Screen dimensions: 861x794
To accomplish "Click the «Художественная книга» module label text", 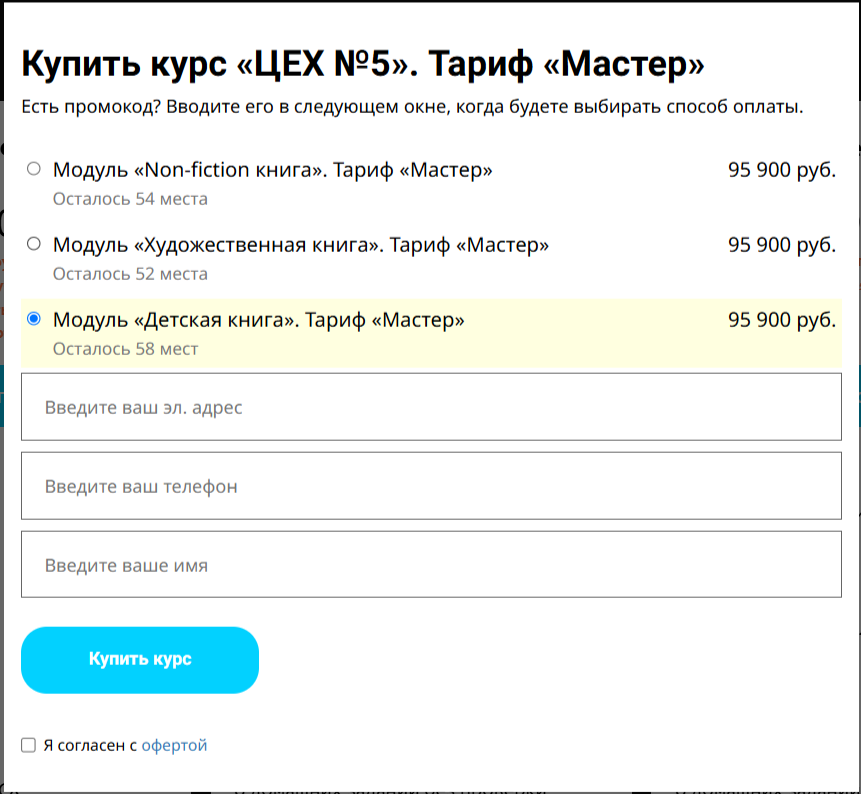I will (301, 245).
